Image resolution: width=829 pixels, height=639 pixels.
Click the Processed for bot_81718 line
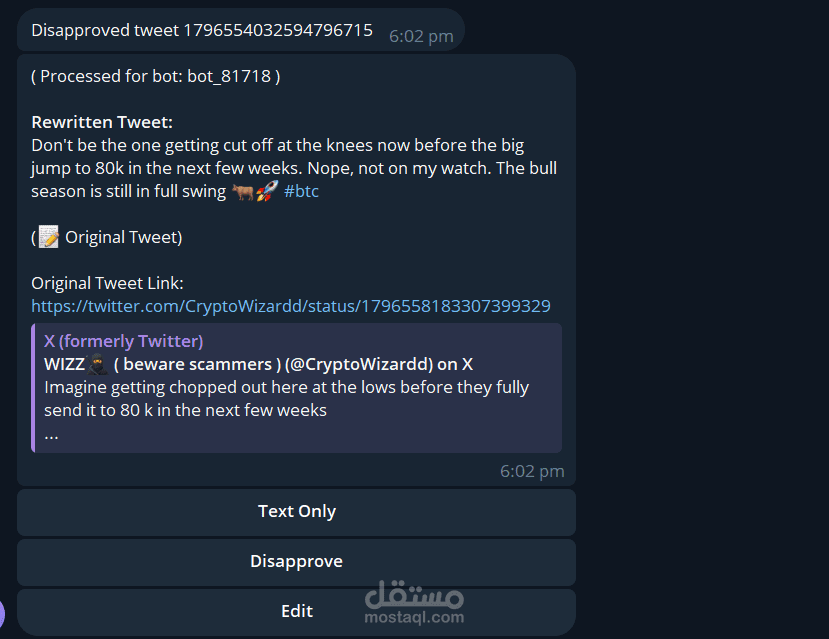pyautogui.click(x=156, y=76)
